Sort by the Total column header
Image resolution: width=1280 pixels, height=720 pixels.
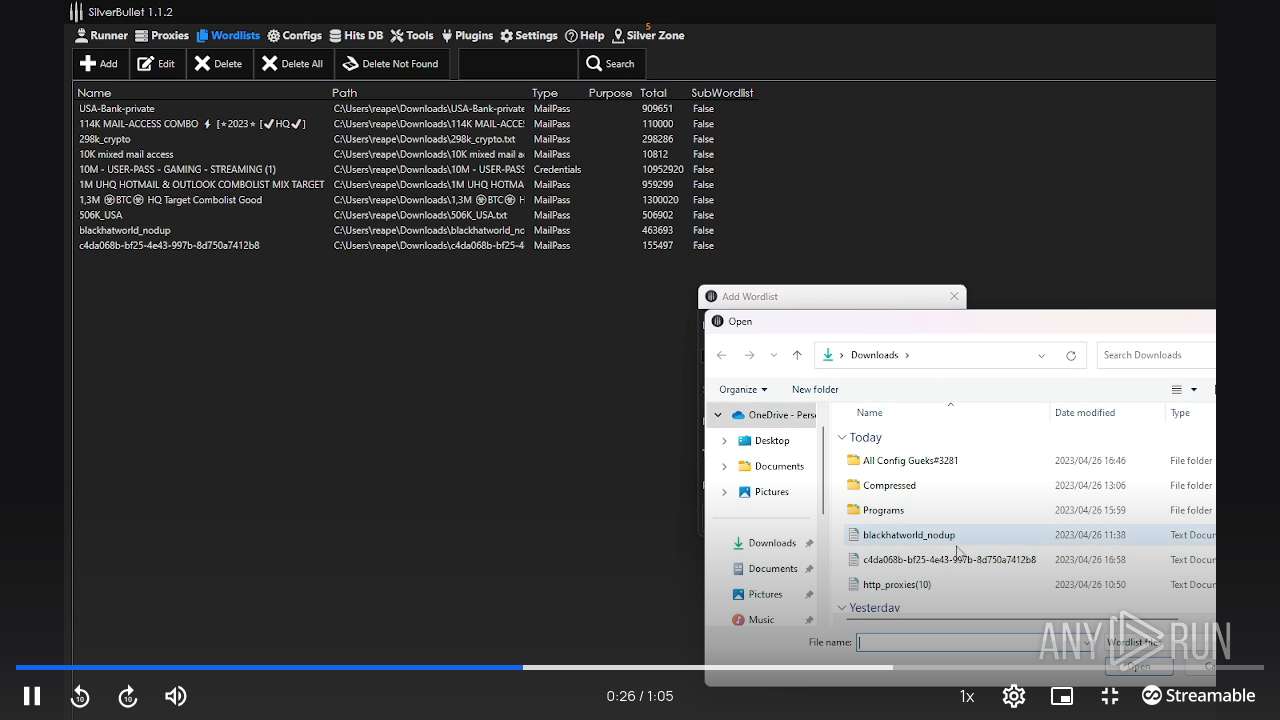tap(653, 93)
